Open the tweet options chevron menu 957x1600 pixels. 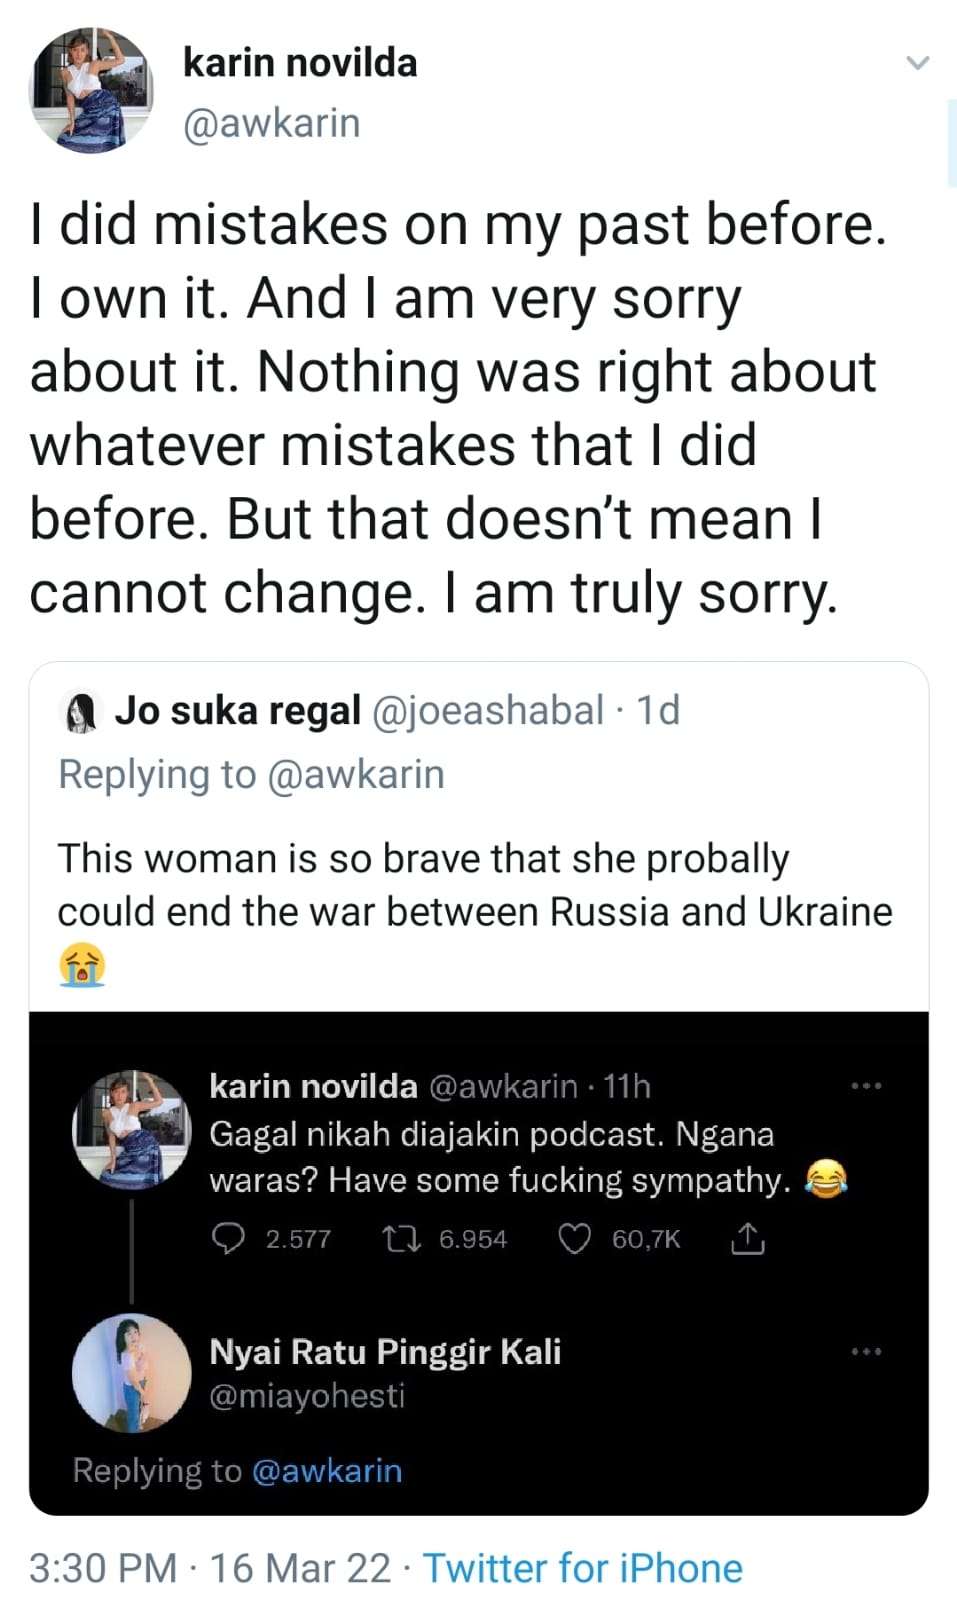(916, 63)
